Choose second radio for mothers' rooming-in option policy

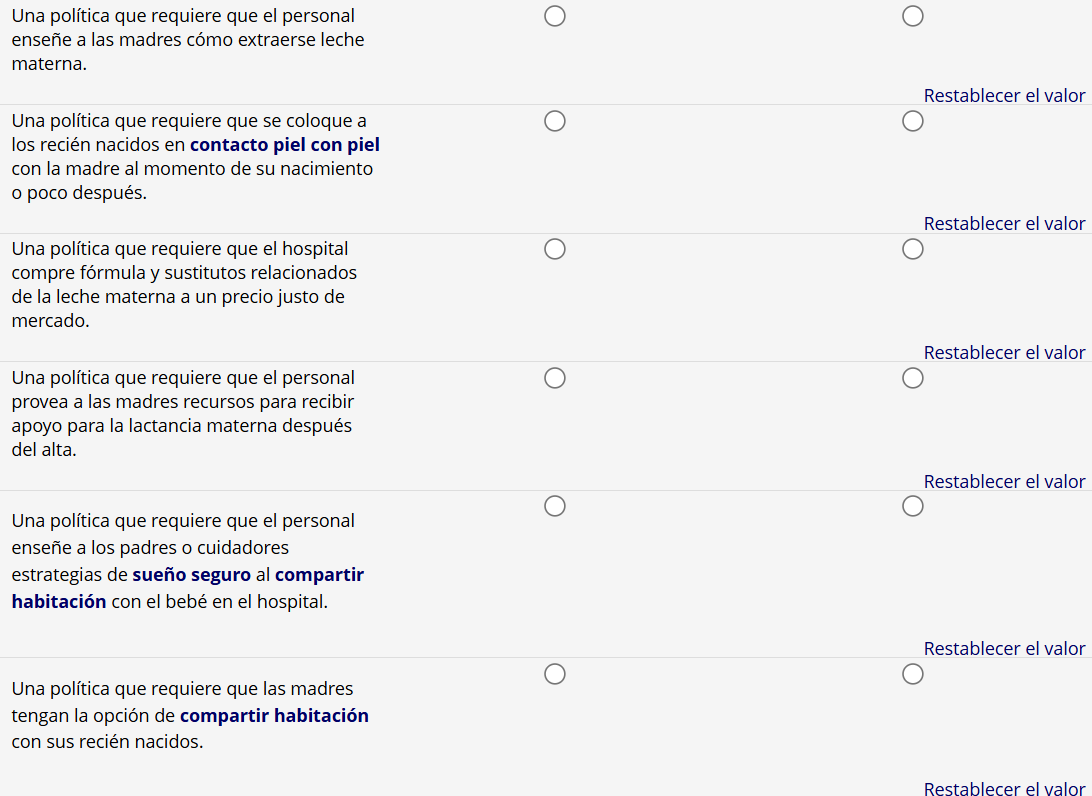click(x=912, y=674)
